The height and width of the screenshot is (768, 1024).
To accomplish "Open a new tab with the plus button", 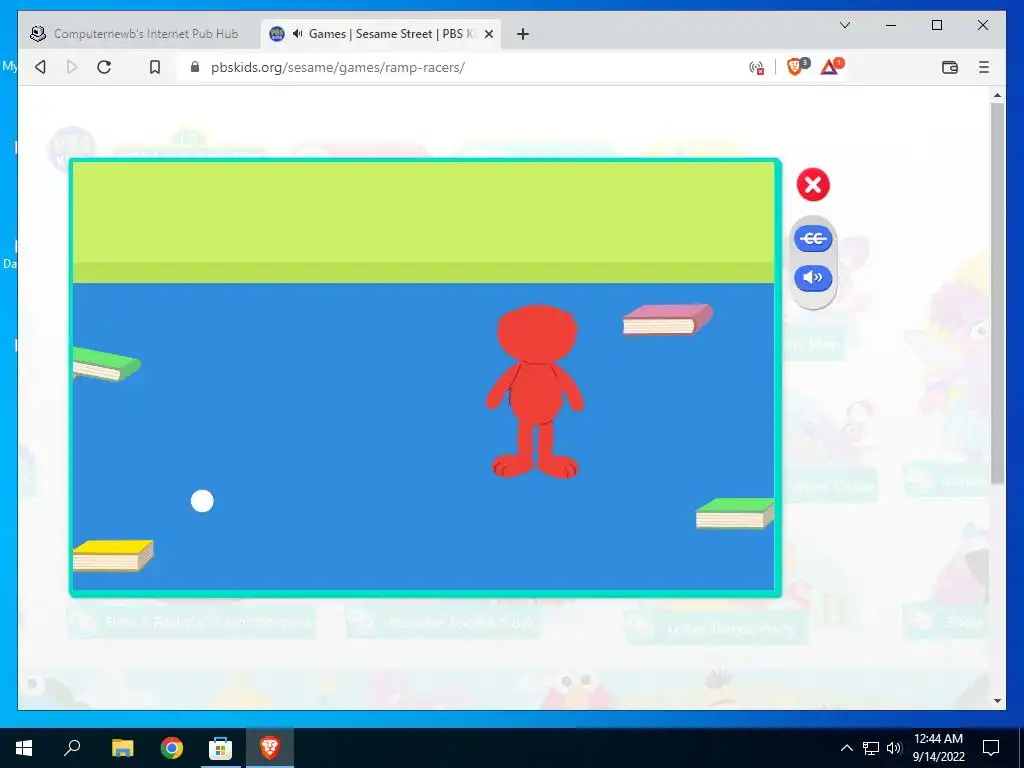I will (522, 34).
